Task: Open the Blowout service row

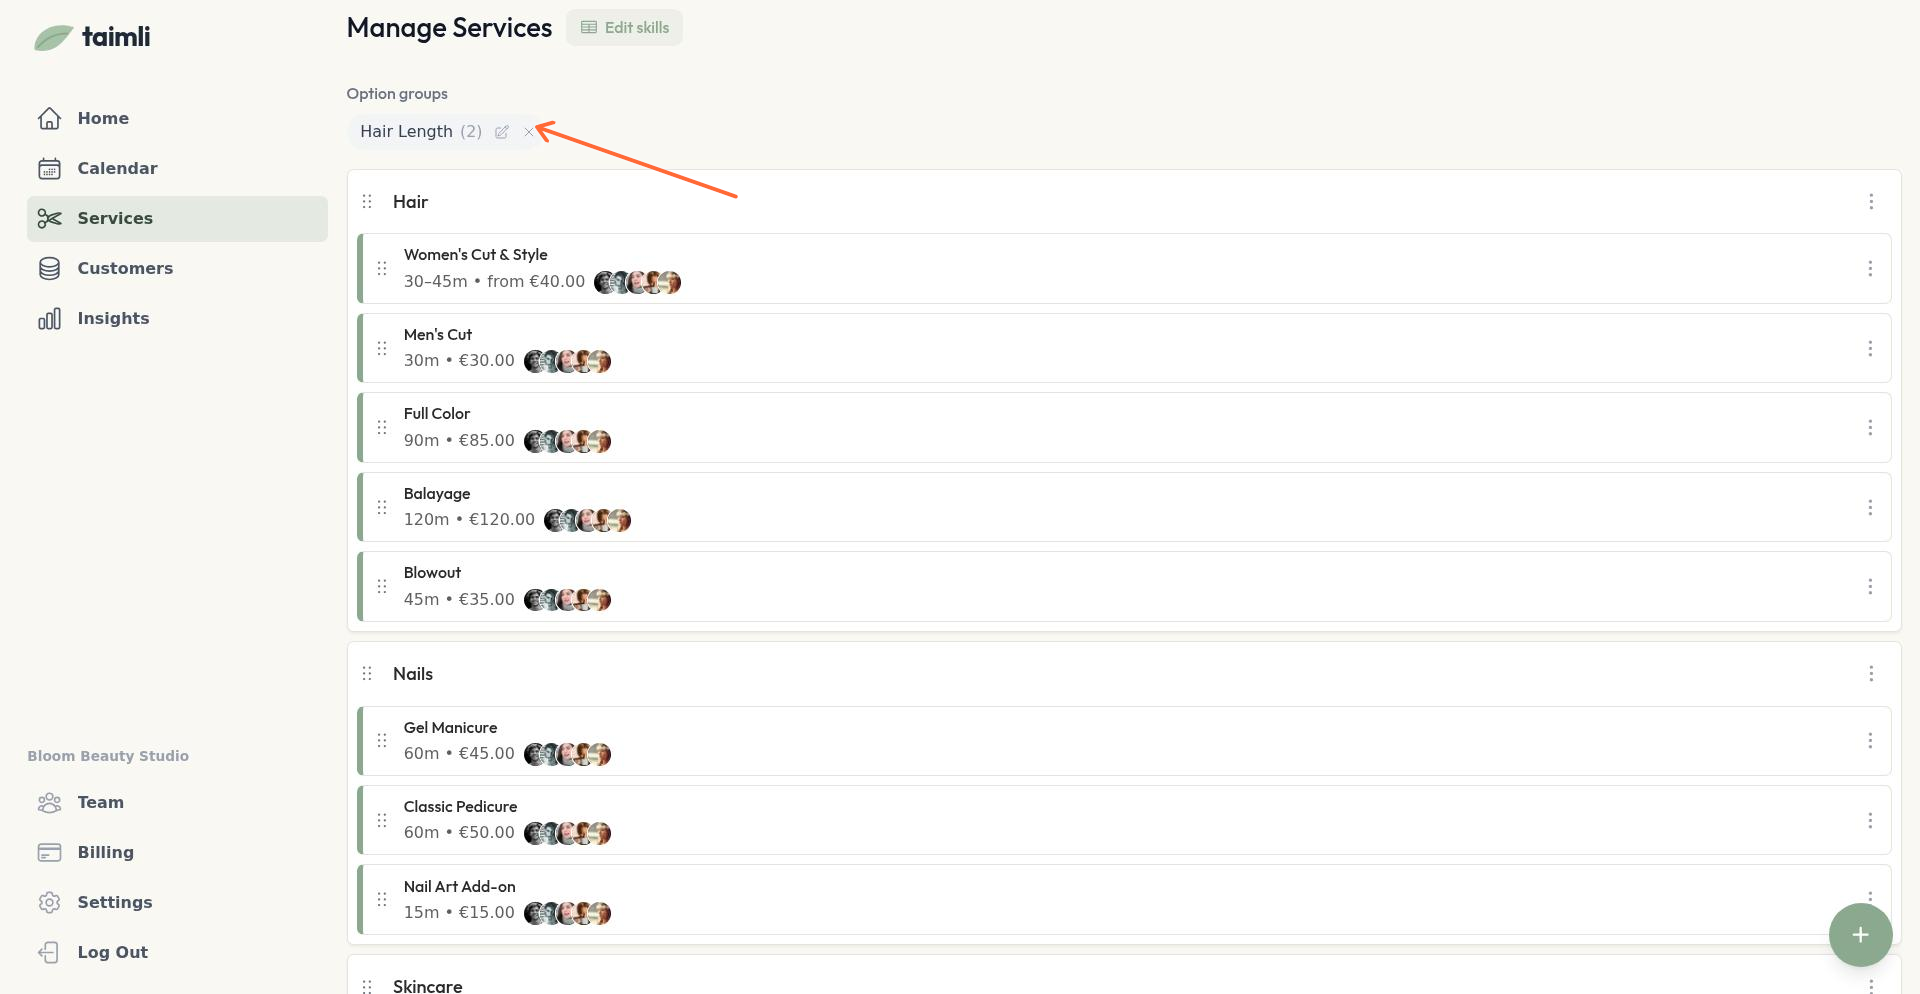Action: pos(1100,587)
